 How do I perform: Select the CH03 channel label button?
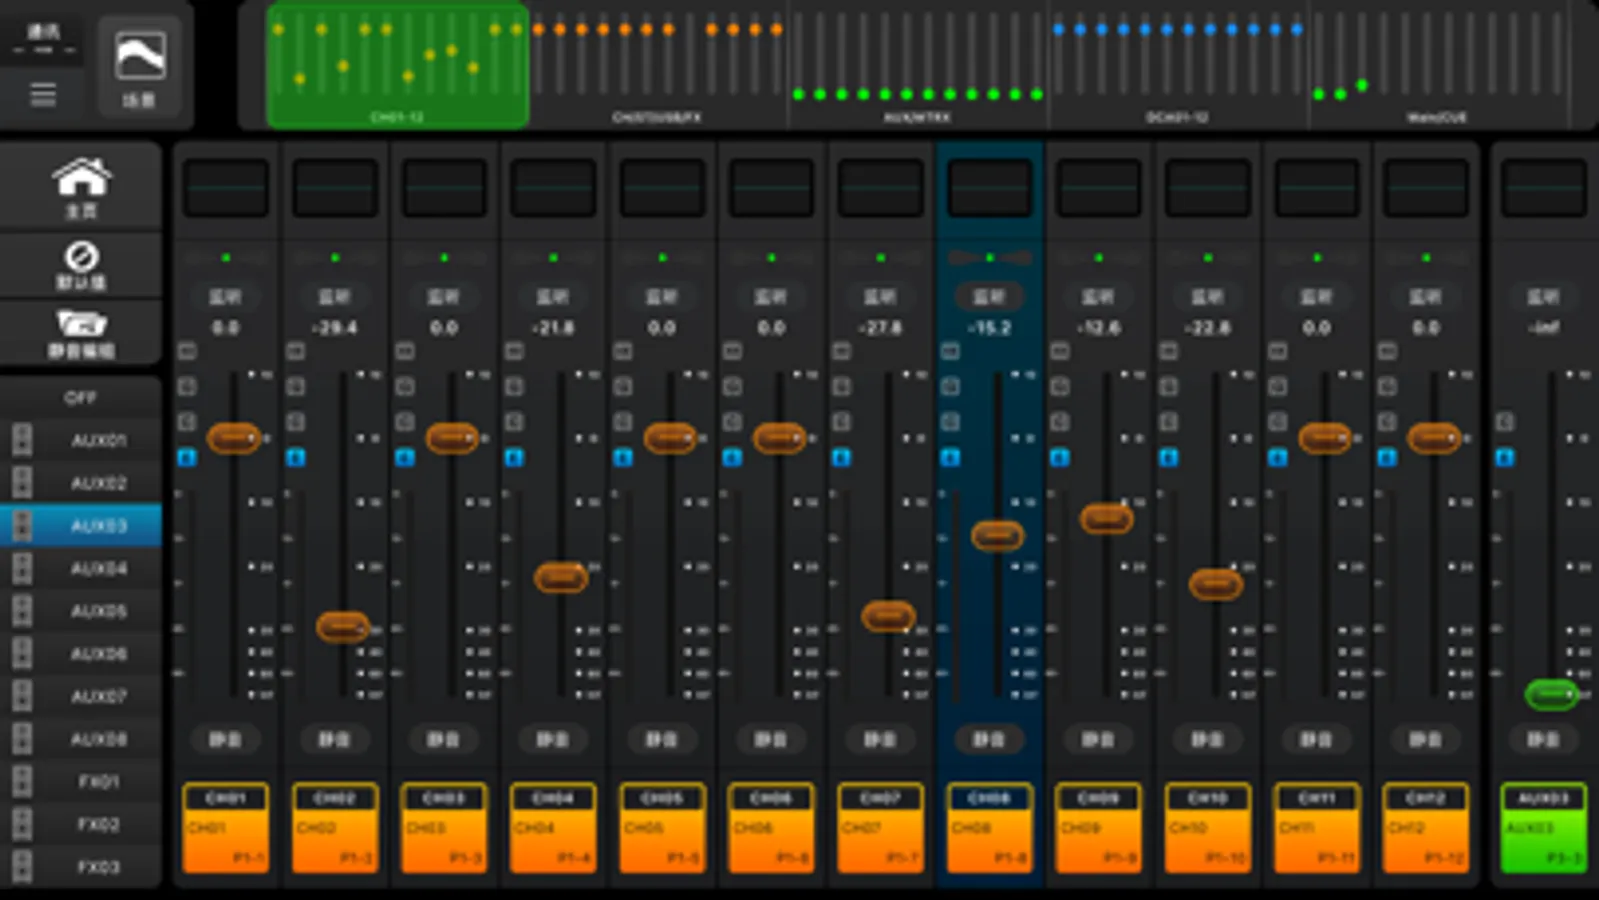pos(444,828)
